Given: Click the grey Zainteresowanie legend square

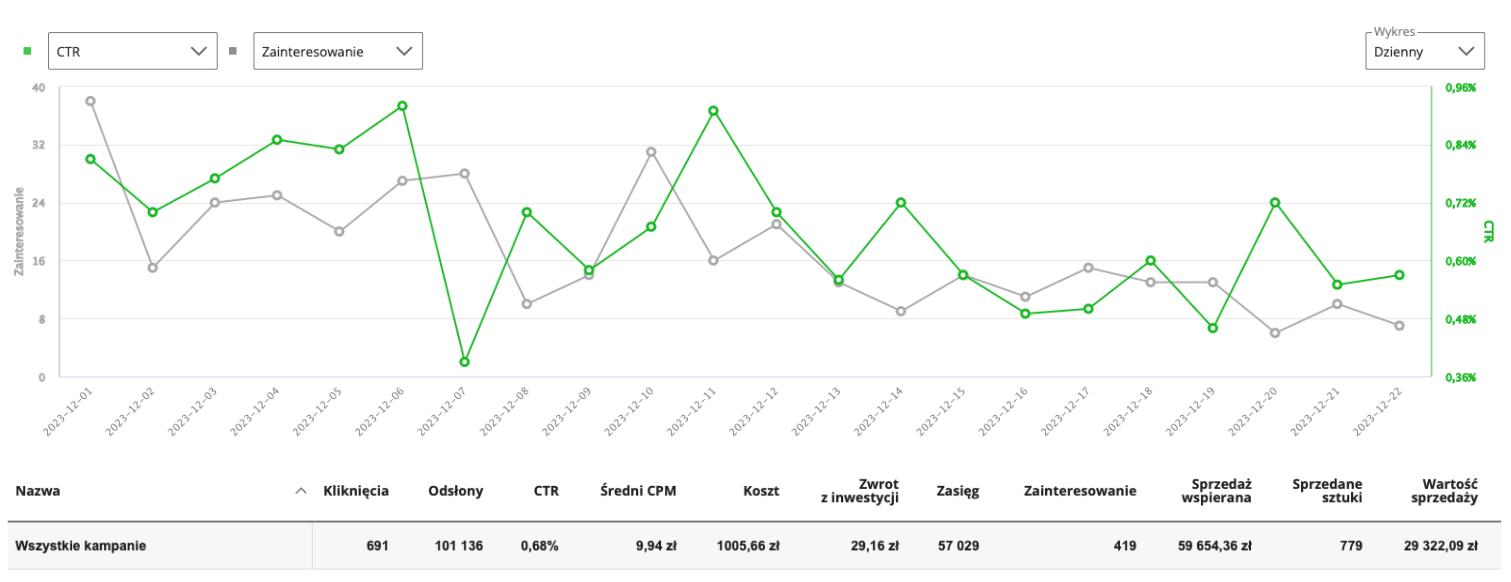Looking at the screenshot, I should 233,50.
